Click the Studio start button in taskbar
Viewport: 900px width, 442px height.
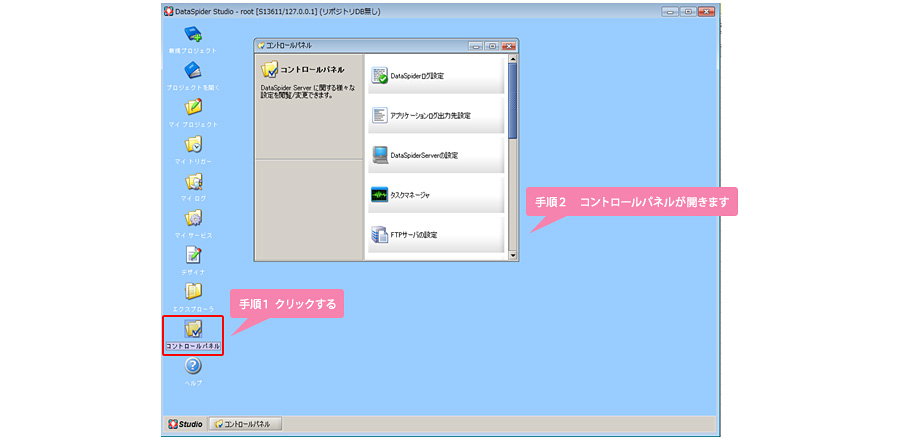(x=185, y=424)
